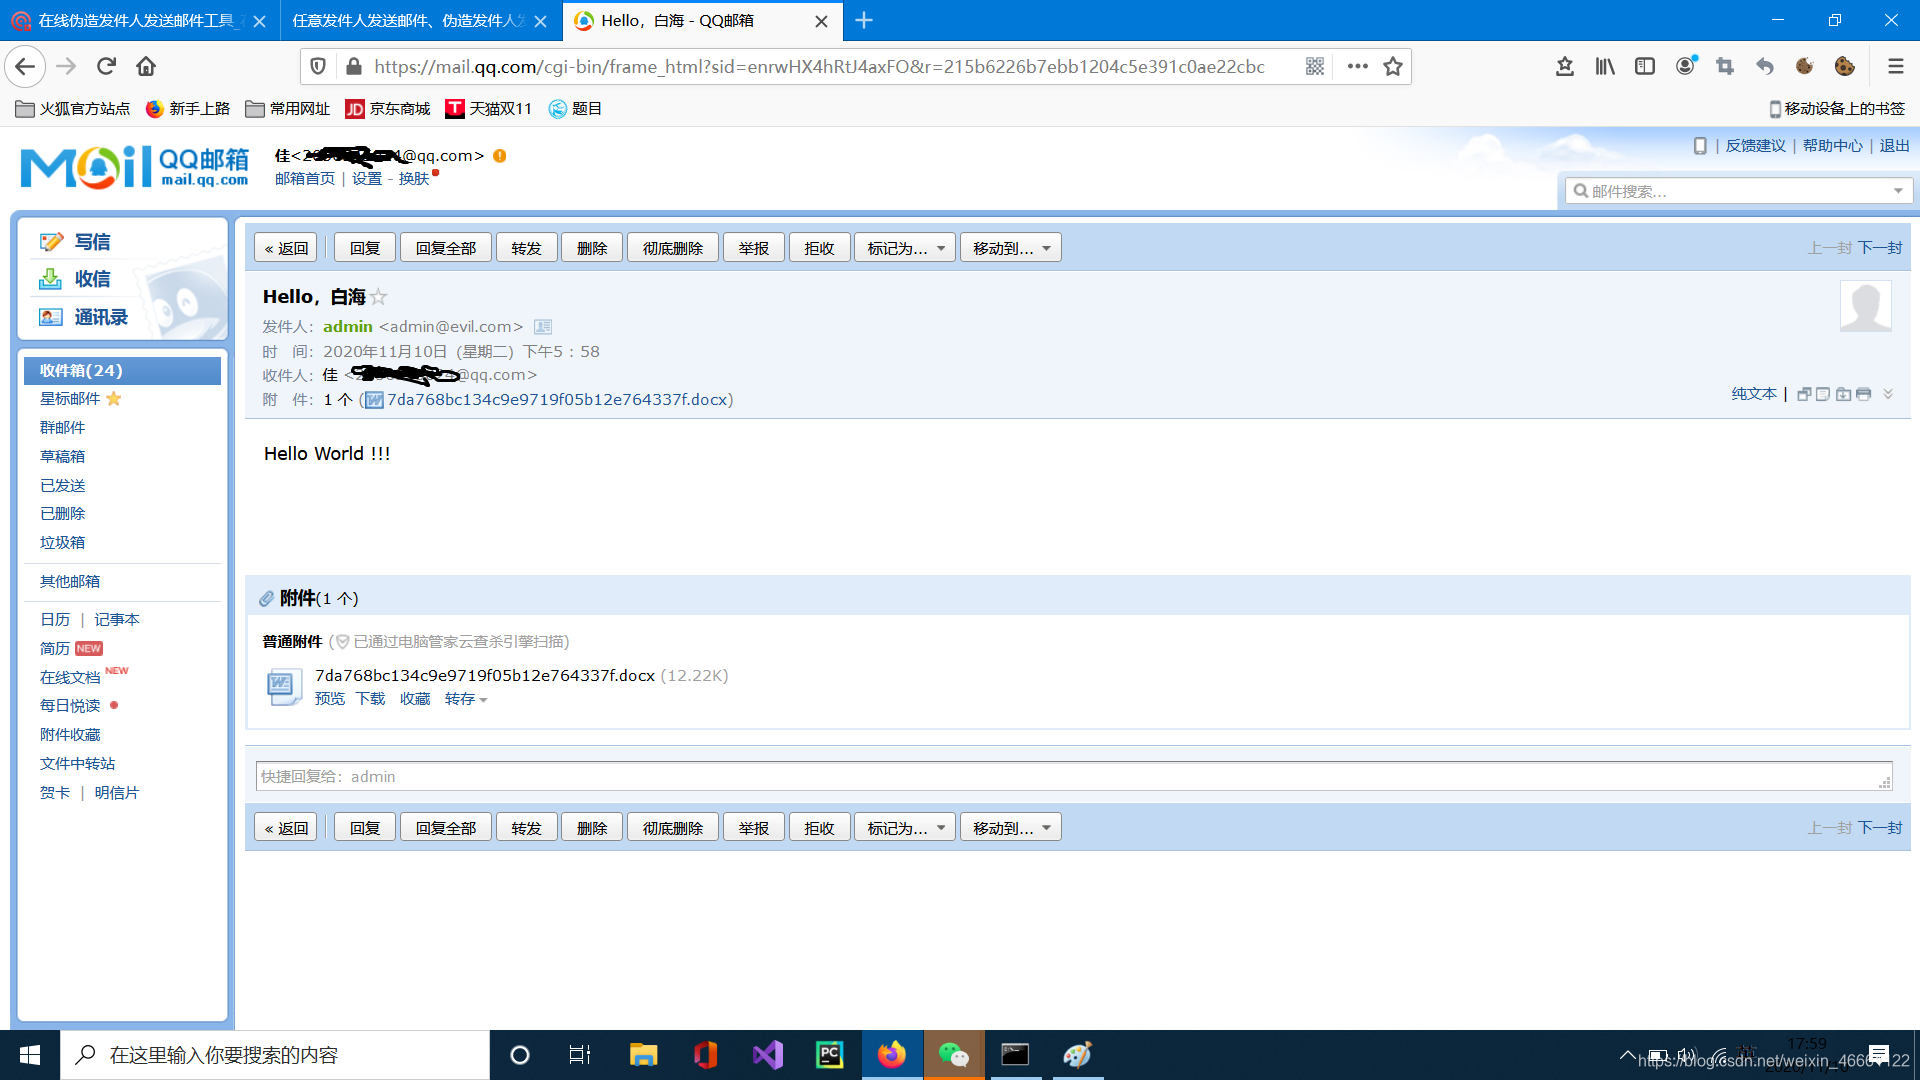Viewport: 1920px width, 1080px height.
Task: Open WeChat from the taskbar
Action: [x=953, y=1055]
